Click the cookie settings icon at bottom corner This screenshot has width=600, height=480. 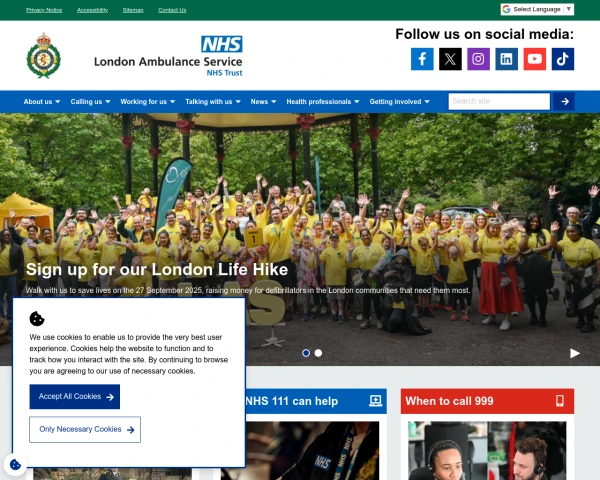pyautogui.click(x=15, y=465)
